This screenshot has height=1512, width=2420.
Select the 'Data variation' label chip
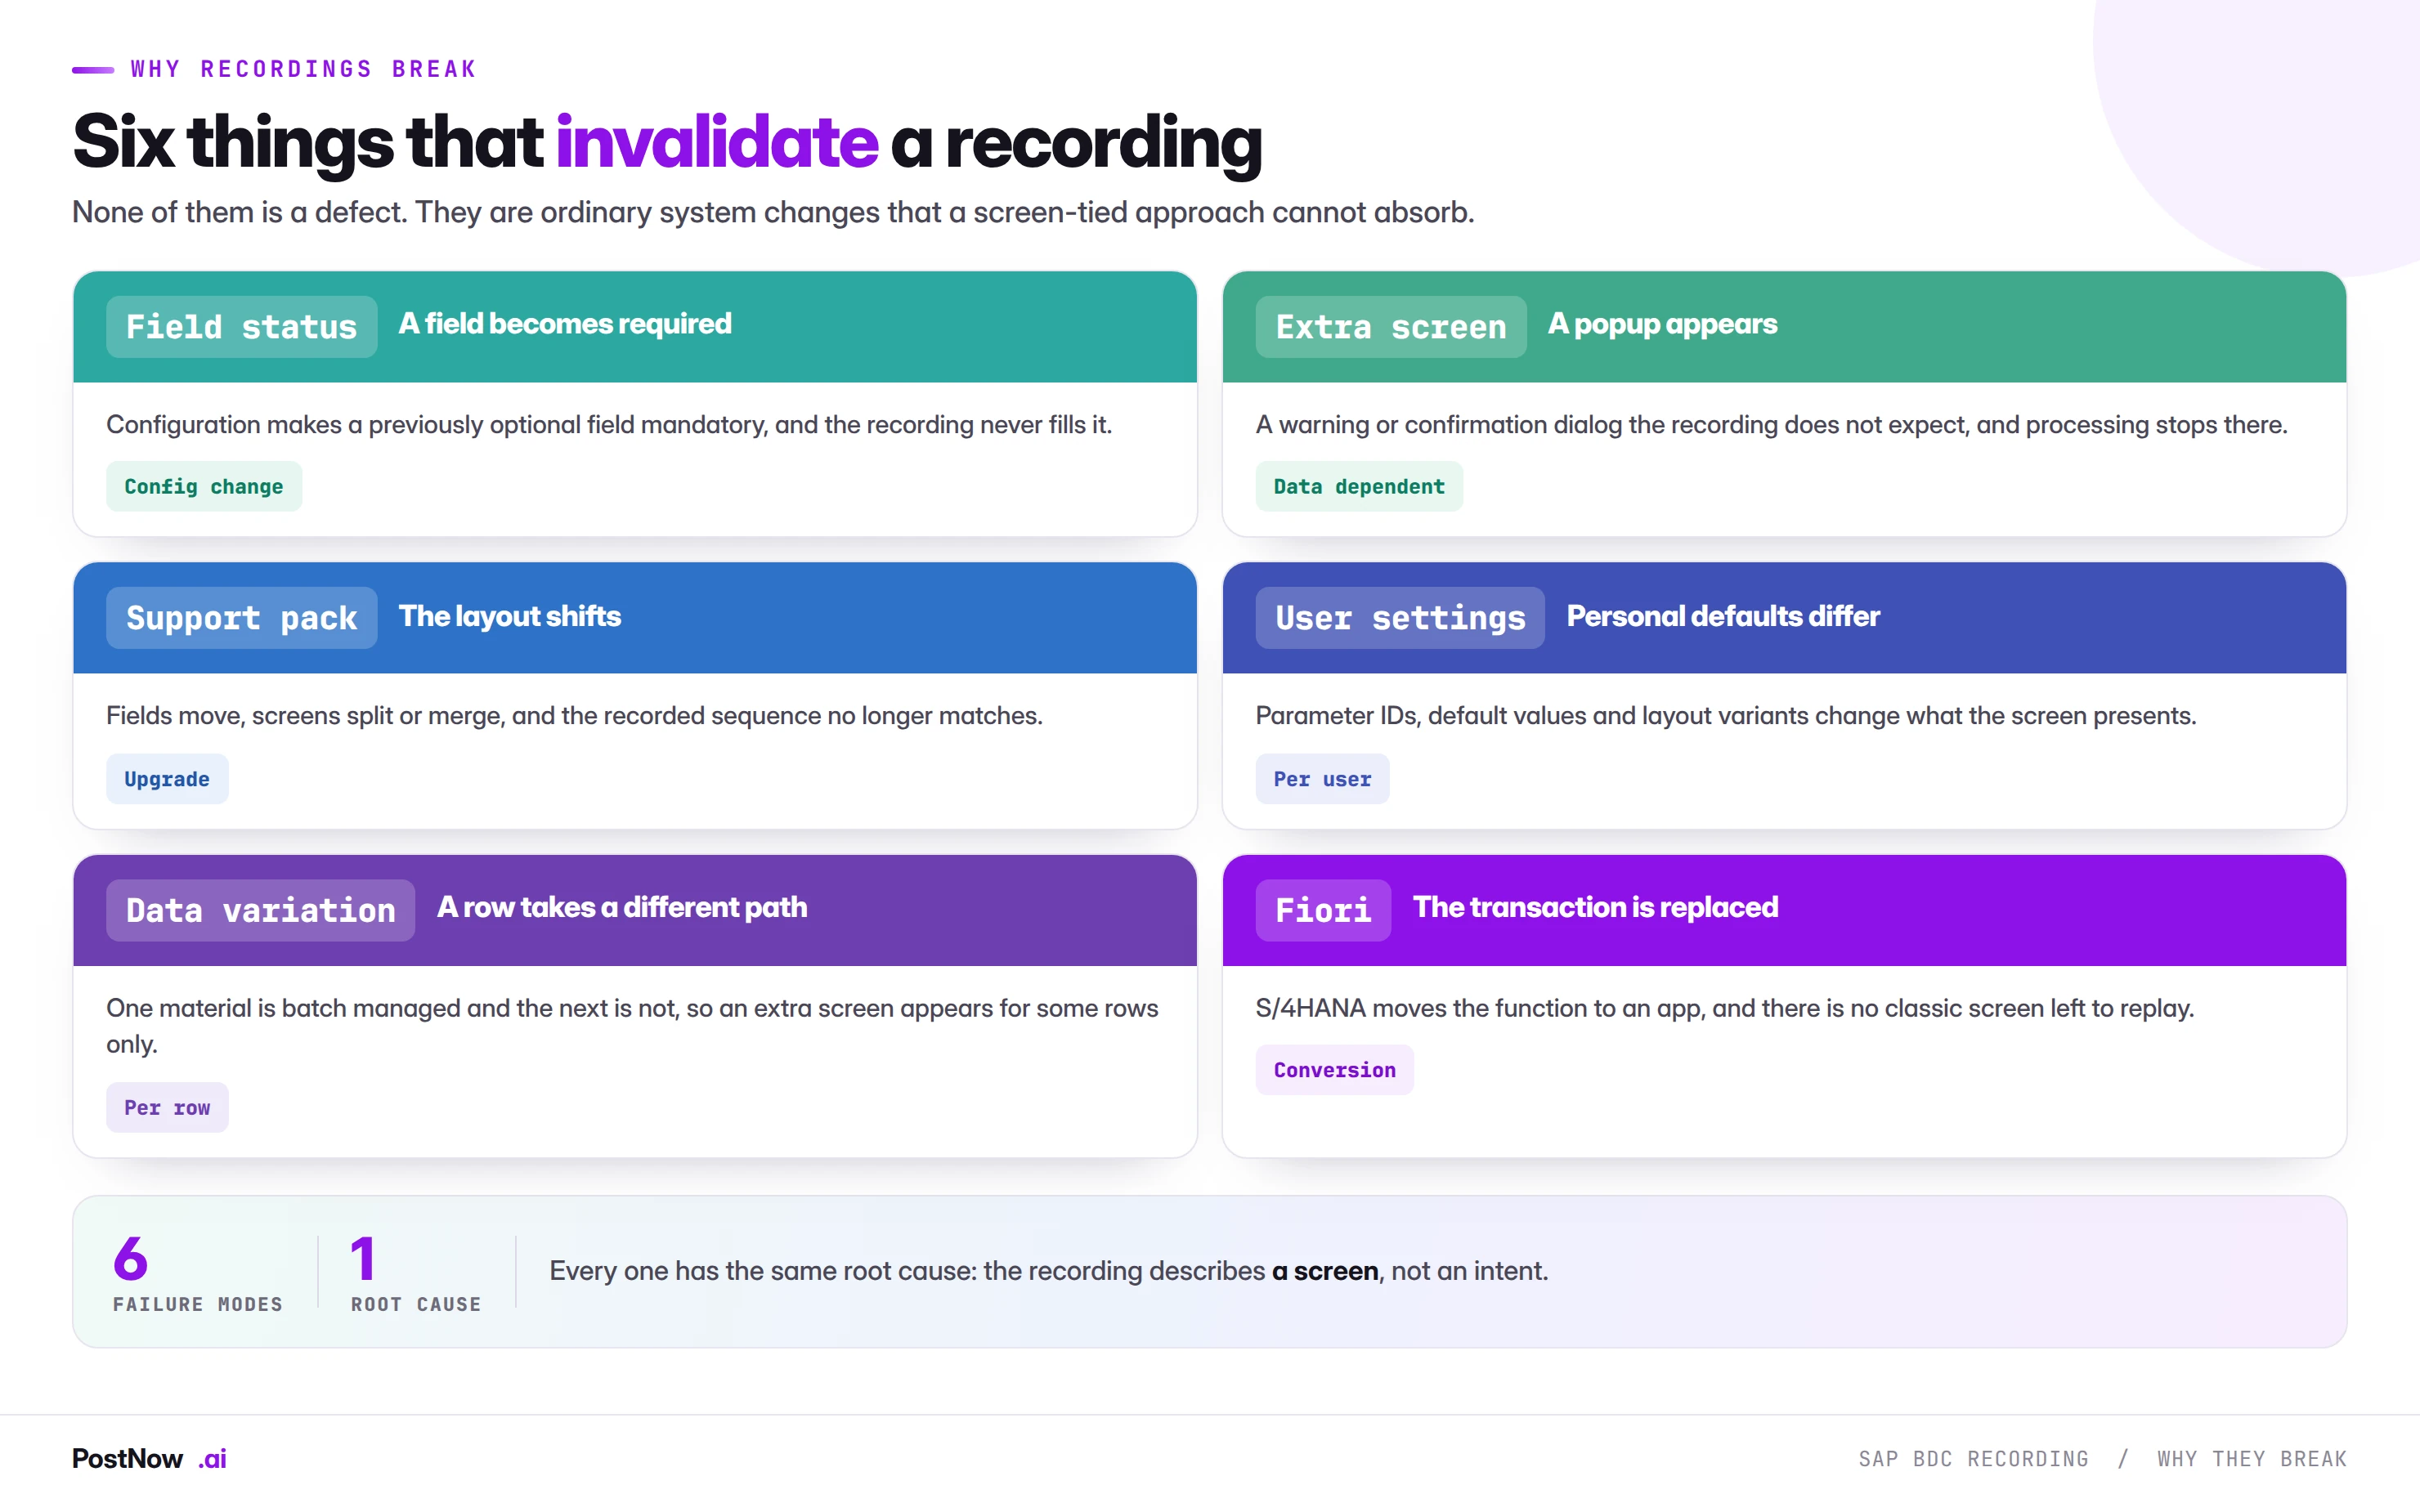click(x=260, y=910)
